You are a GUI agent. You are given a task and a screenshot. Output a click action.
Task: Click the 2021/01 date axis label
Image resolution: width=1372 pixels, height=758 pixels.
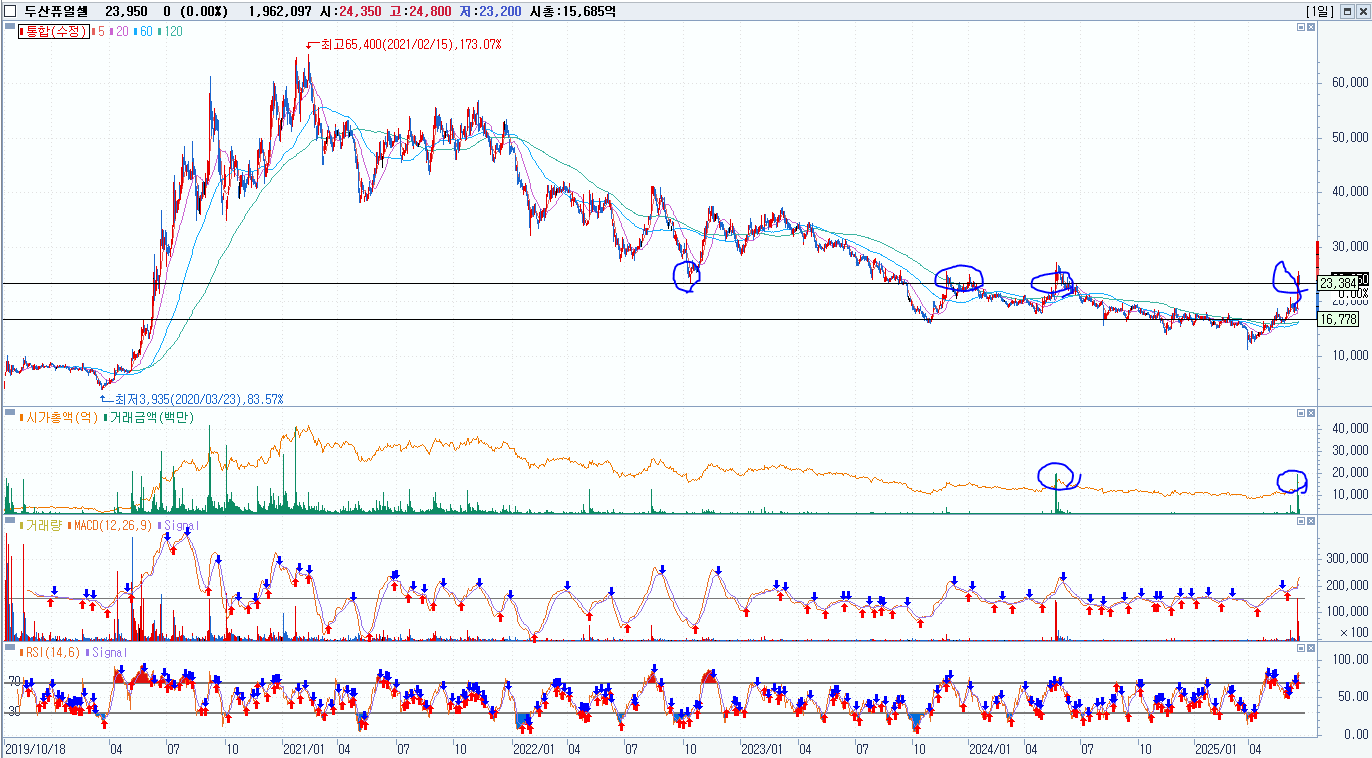tap(302, 748)
